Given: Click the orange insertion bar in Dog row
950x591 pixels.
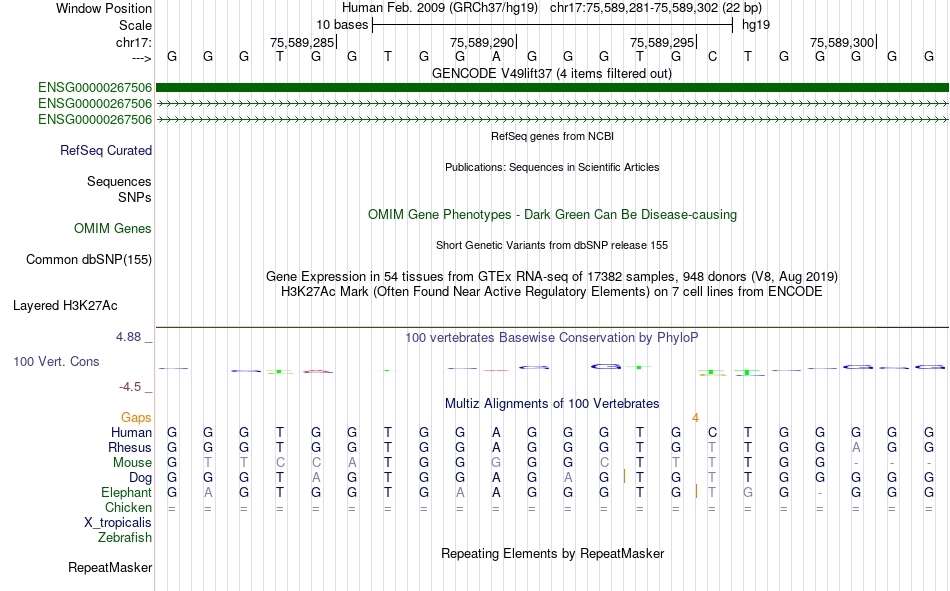Looking at the screenshot, I should [x=624, y=476].
